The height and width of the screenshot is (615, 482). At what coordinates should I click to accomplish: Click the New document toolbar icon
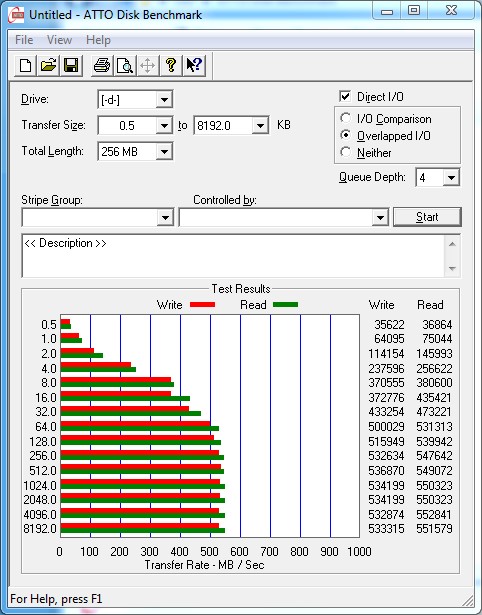point(25,65)
